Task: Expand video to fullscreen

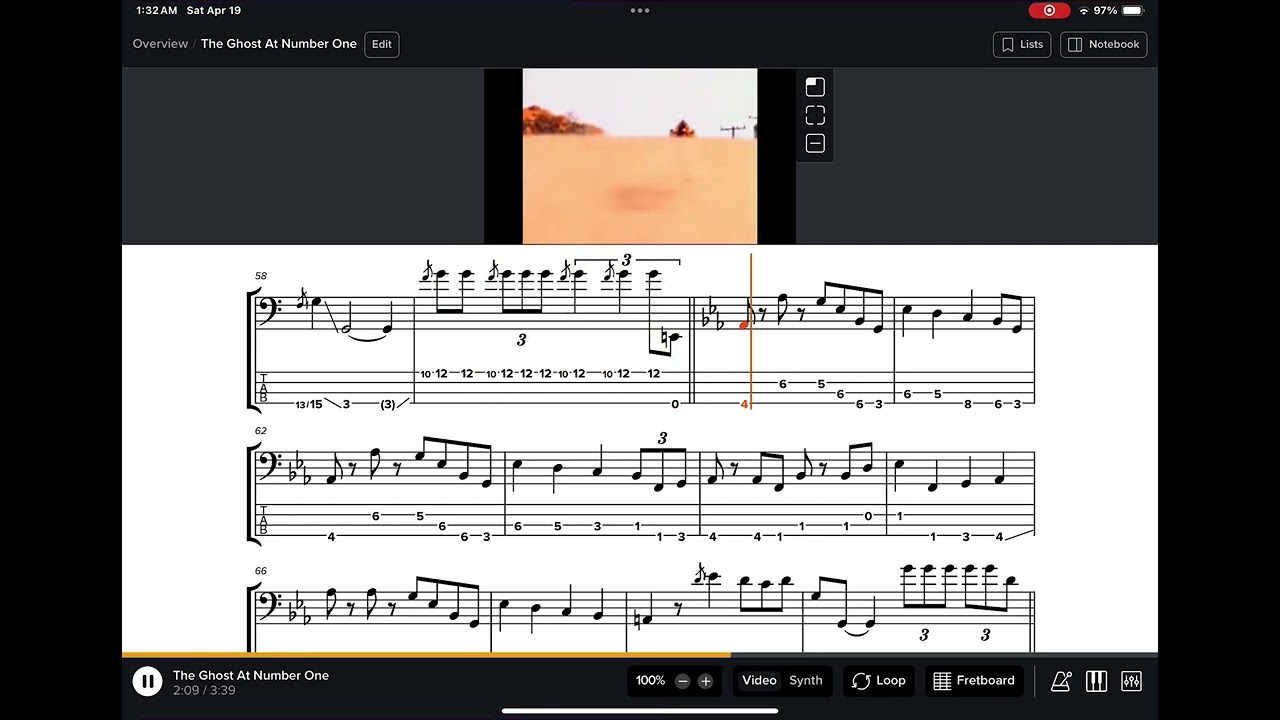Action: [x=815, y=115]
